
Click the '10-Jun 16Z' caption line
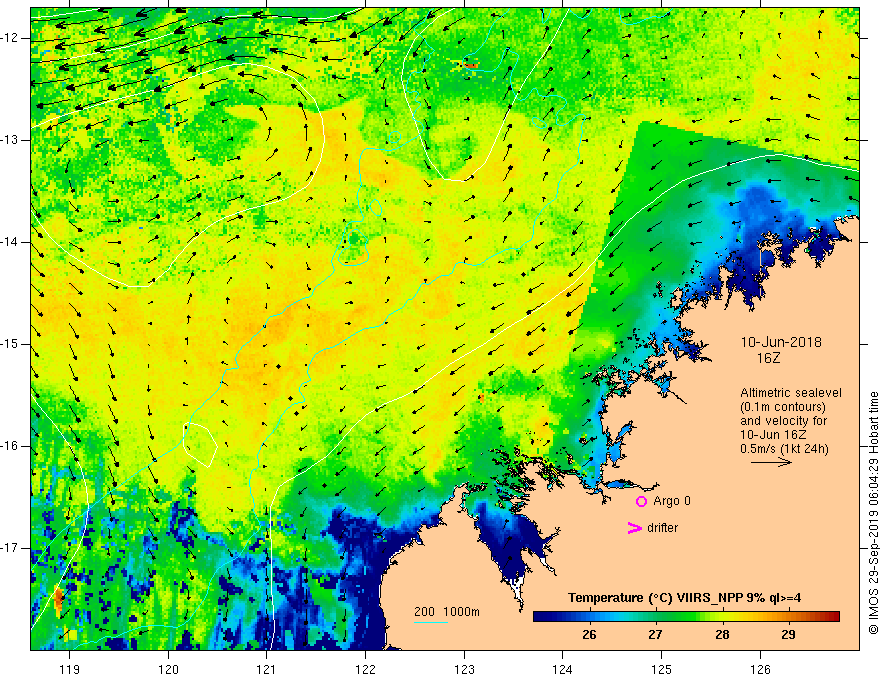tap(773, 435)
